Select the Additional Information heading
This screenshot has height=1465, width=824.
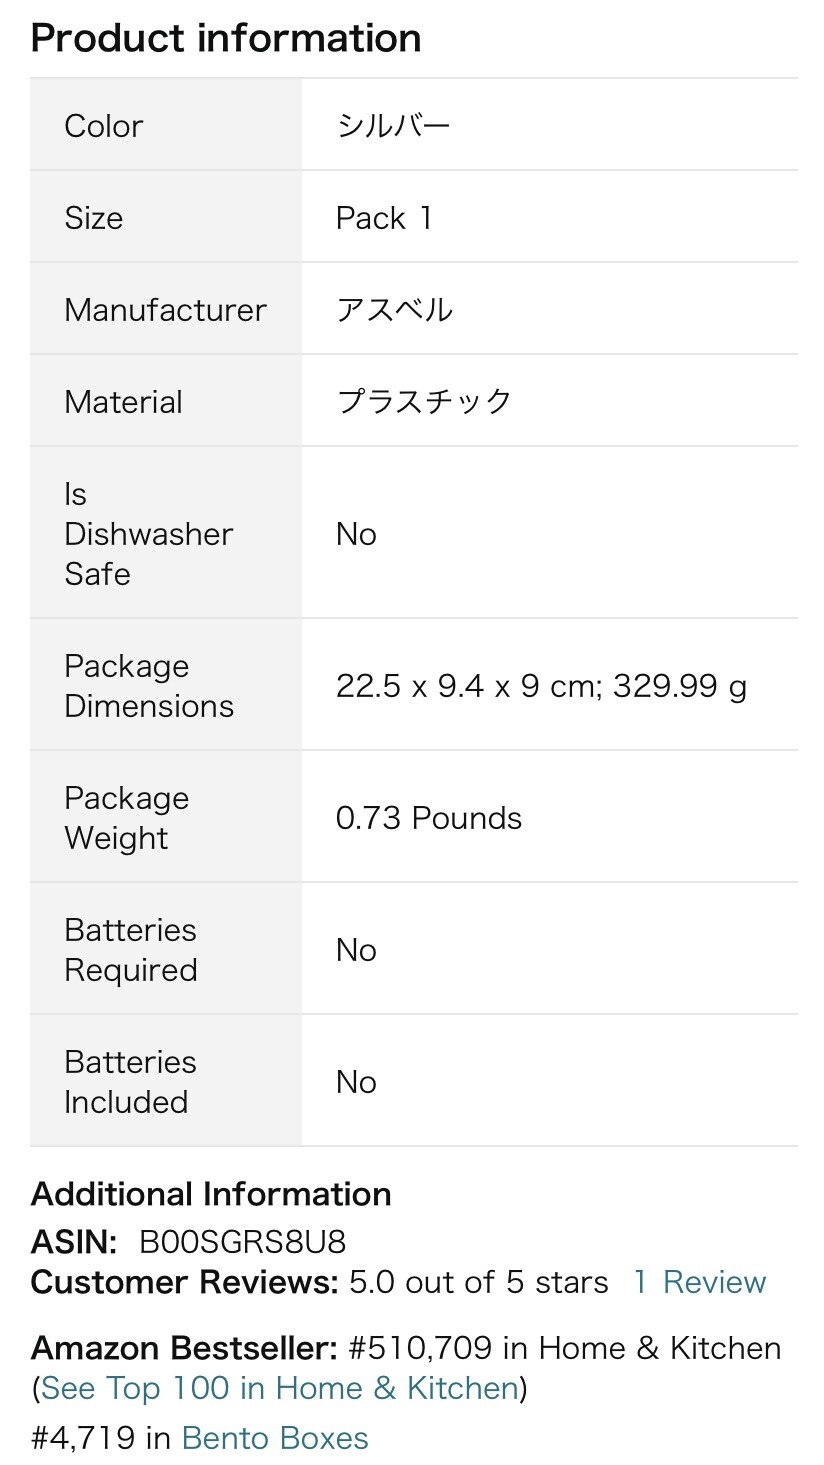click(211, 1194)
